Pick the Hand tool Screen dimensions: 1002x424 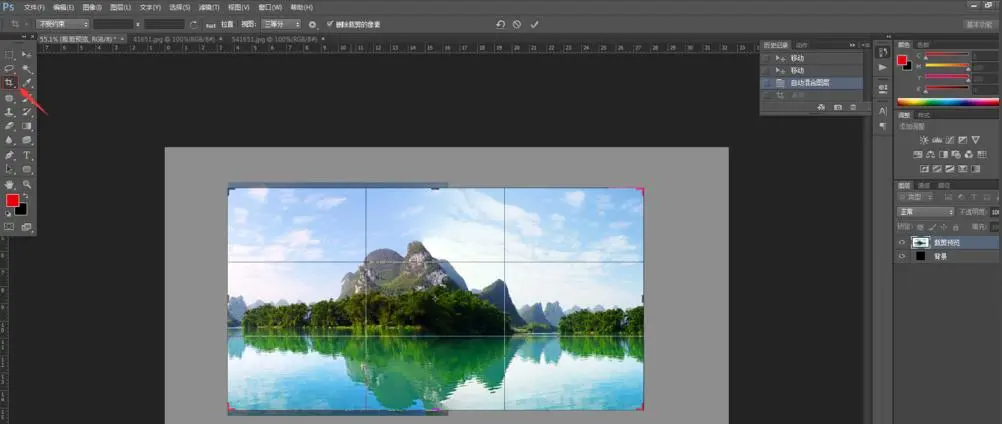(x=10, y=185)
